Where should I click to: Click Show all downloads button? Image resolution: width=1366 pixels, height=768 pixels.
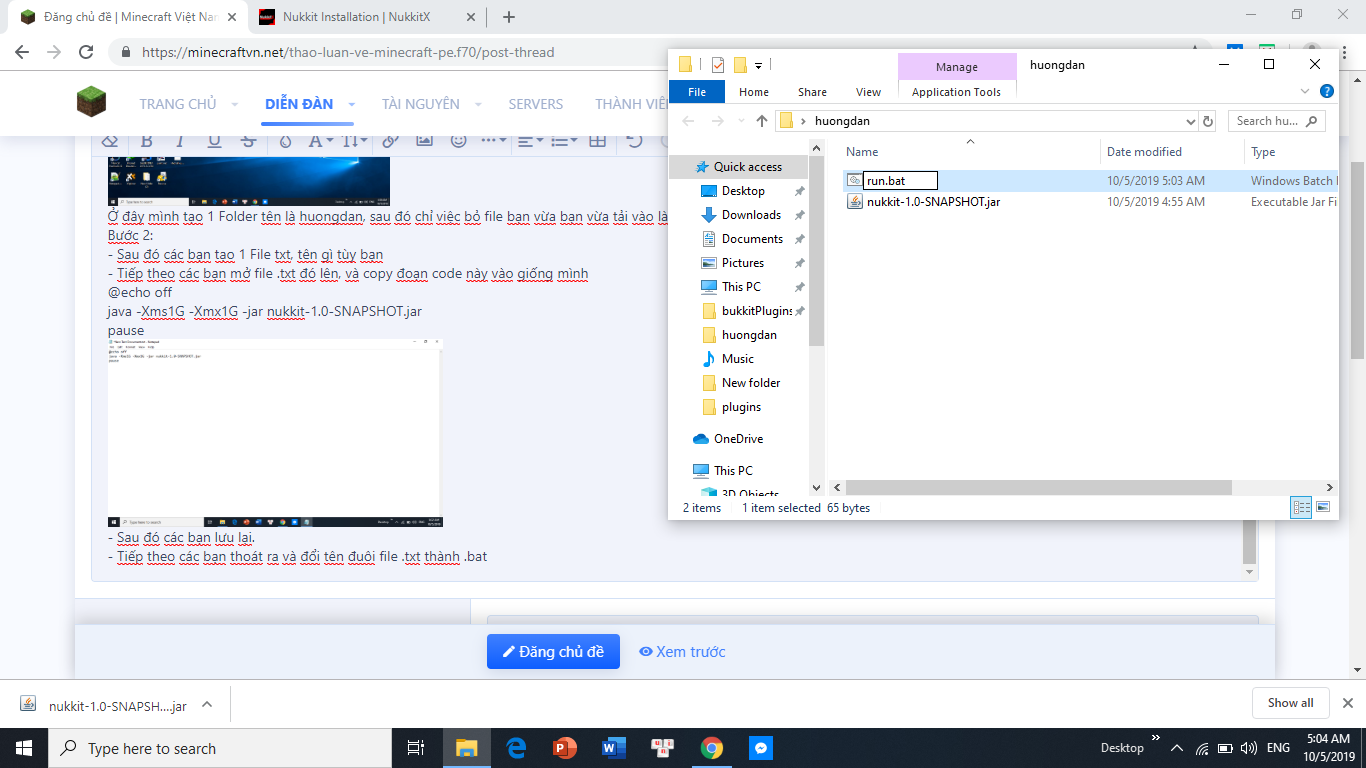point(1290,703)
